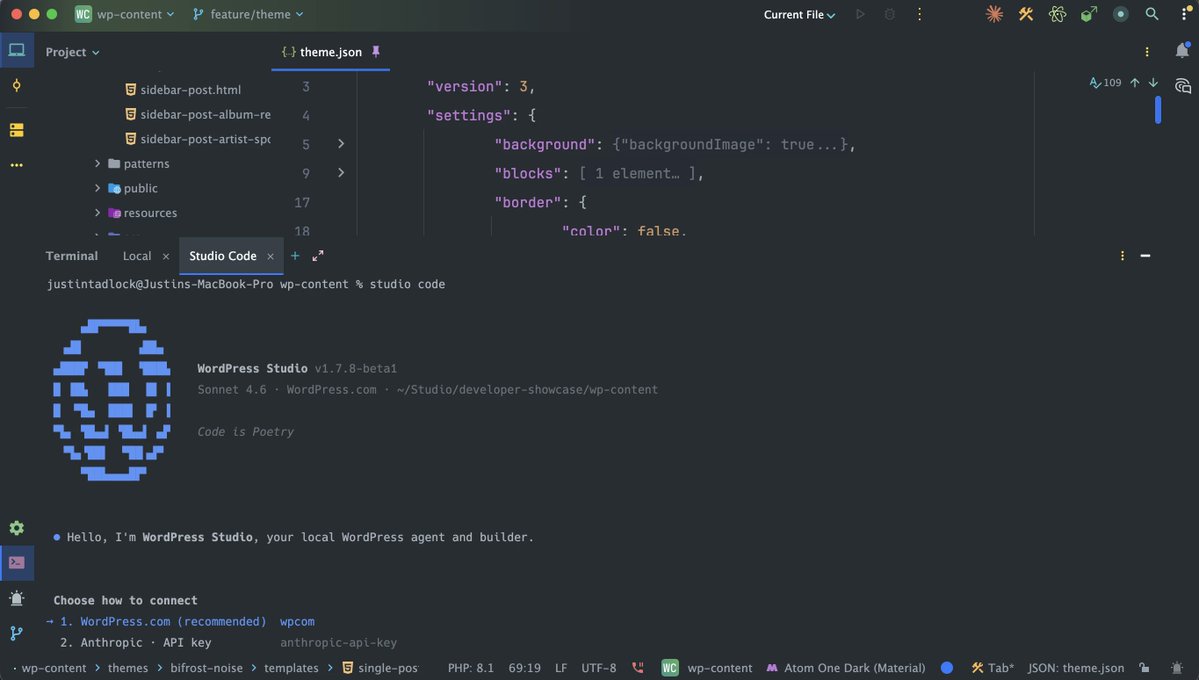The height and width of the screenshot is (680, 1199).
Task: Debug the Current File with bug icon
Action: click(x=889, y=14)
